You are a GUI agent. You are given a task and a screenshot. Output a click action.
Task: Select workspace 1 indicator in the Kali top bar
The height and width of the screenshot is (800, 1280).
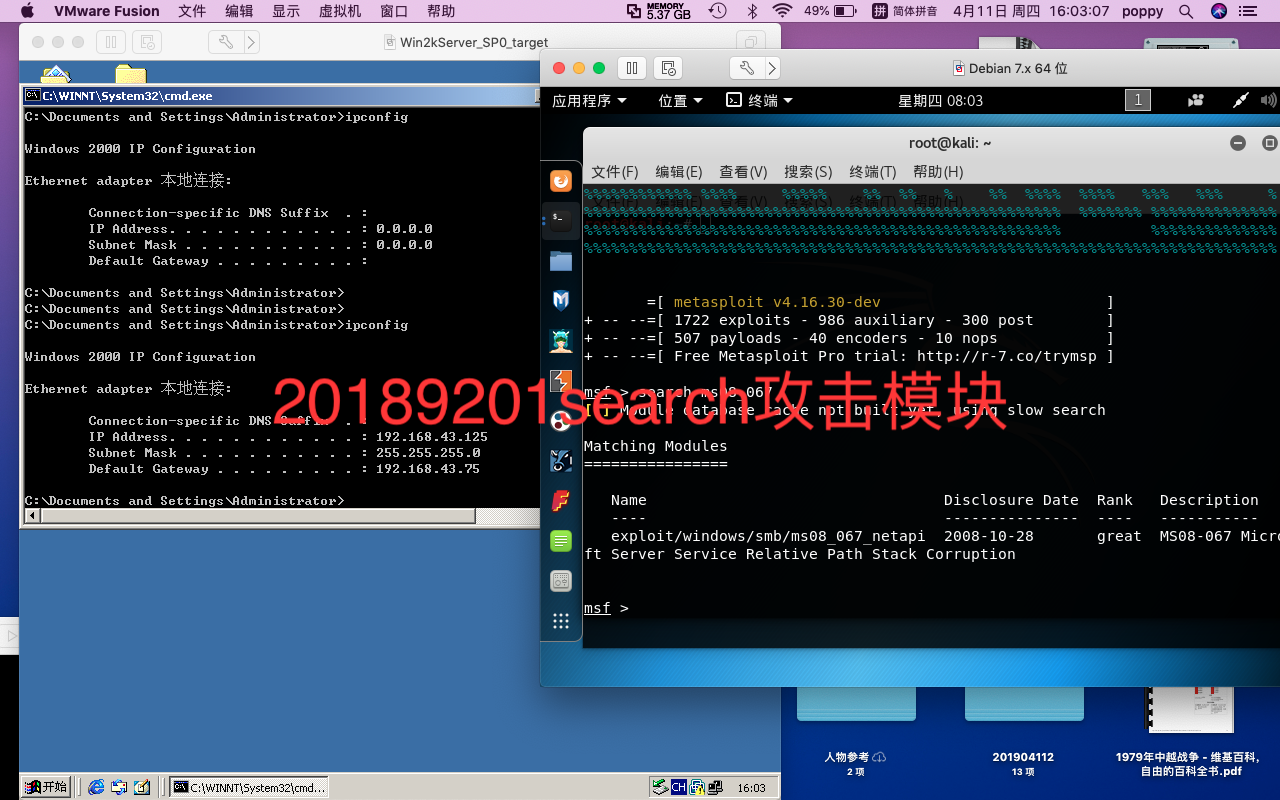point(1137,100)
